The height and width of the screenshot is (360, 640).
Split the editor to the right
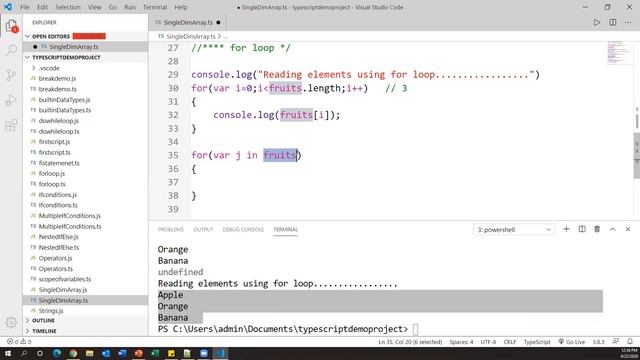tap(613, 22)
